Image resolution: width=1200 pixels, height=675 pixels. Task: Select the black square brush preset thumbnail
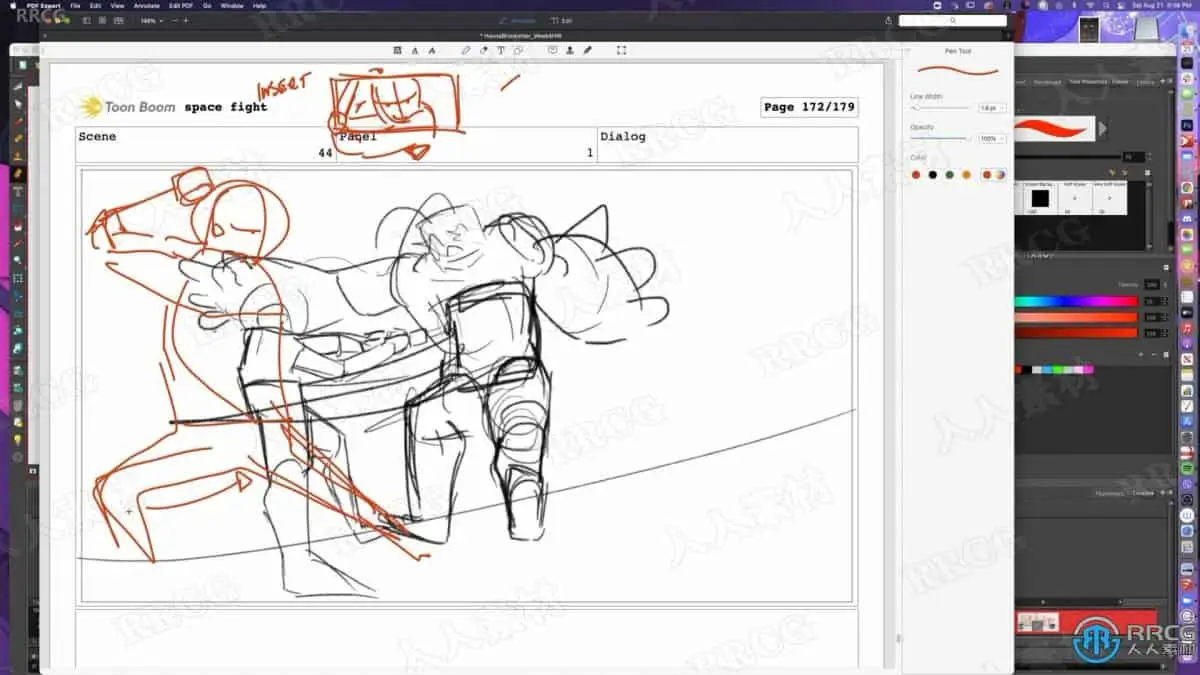[1040, 198]
